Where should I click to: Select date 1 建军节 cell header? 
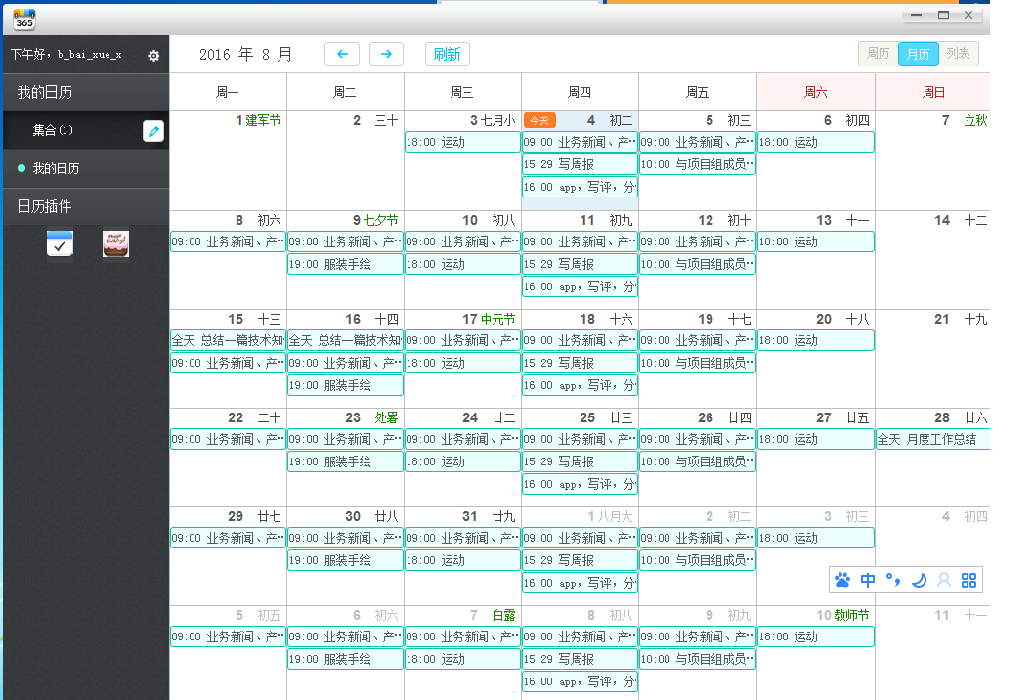pyautogui.click(x=258, y=121)
